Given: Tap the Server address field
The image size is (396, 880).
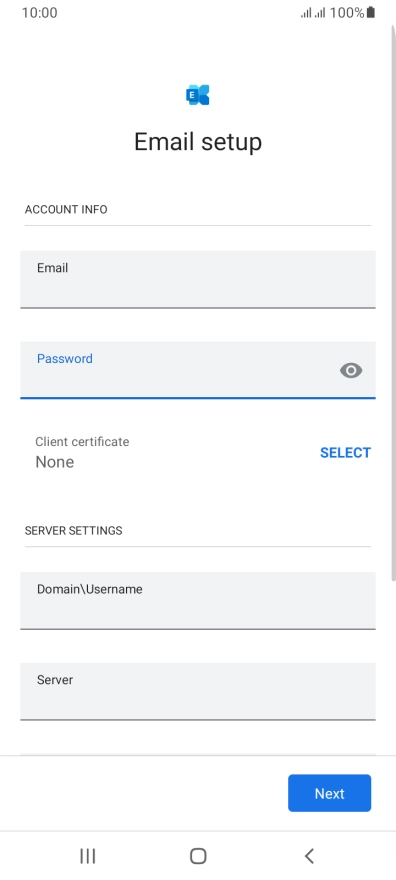Looking at the screenshot, I should click(198, 691).
